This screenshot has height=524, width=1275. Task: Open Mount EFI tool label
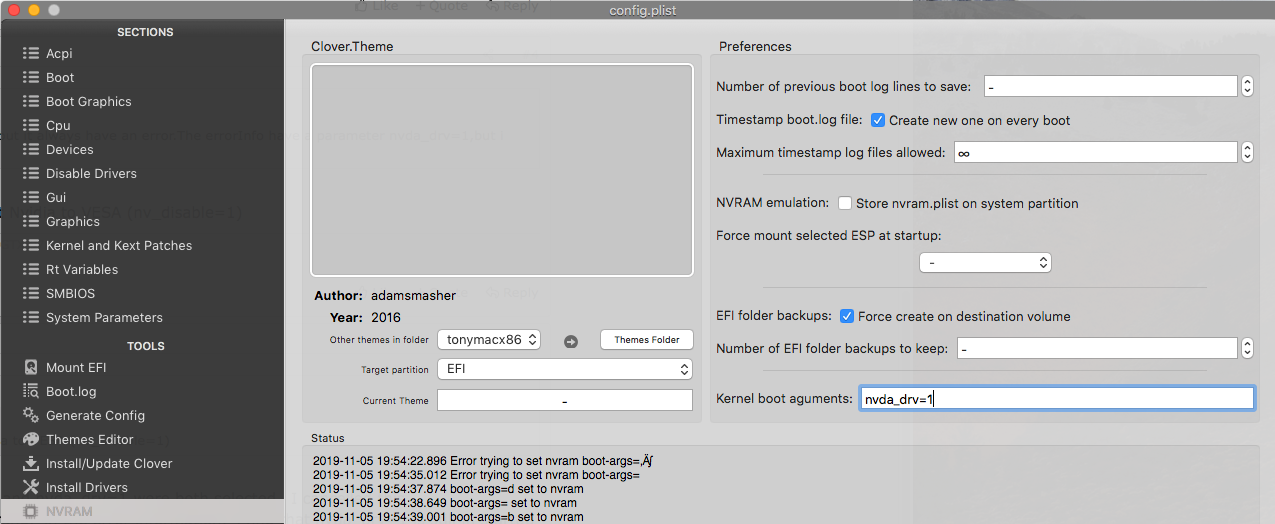76,367
